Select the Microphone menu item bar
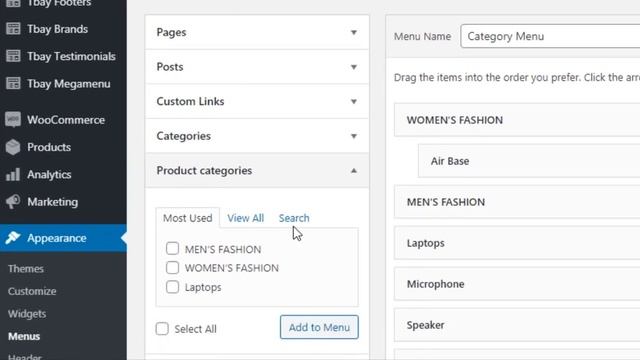 [517, 284]
